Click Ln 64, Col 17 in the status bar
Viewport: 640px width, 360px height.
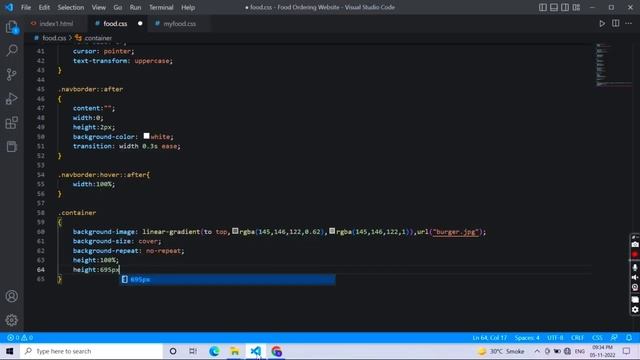pyautogui.click(x=489, y=338)
